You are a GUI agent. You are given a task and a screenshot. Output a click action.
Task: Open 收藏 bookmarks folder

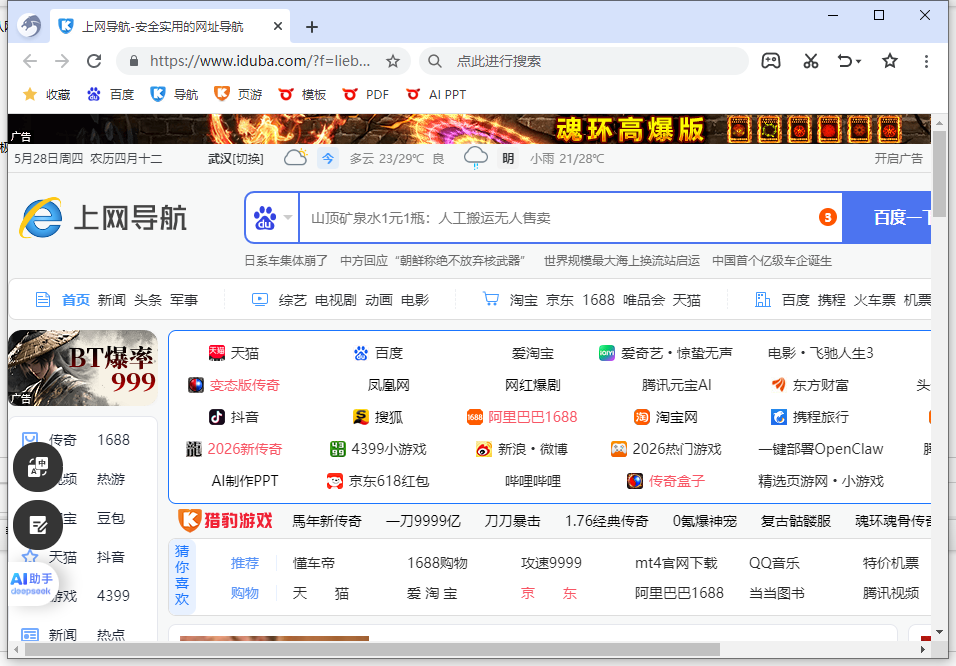point(47,95)
